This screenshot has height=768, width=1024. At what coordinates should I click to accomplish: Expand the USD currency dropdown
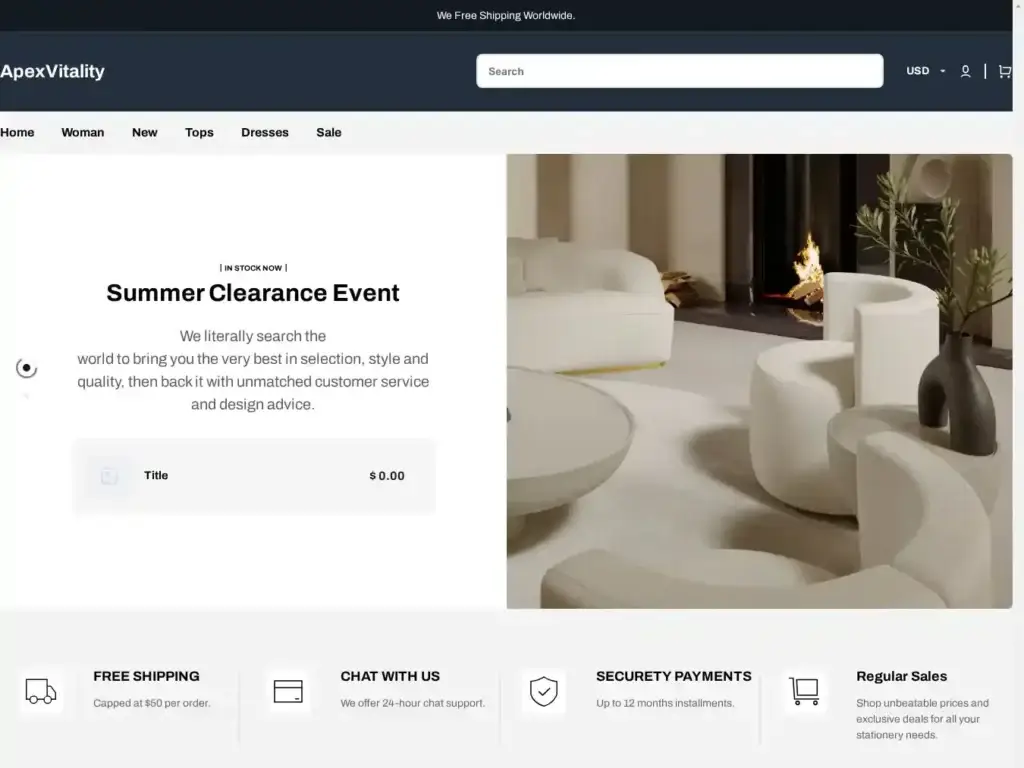coord(925,71)
